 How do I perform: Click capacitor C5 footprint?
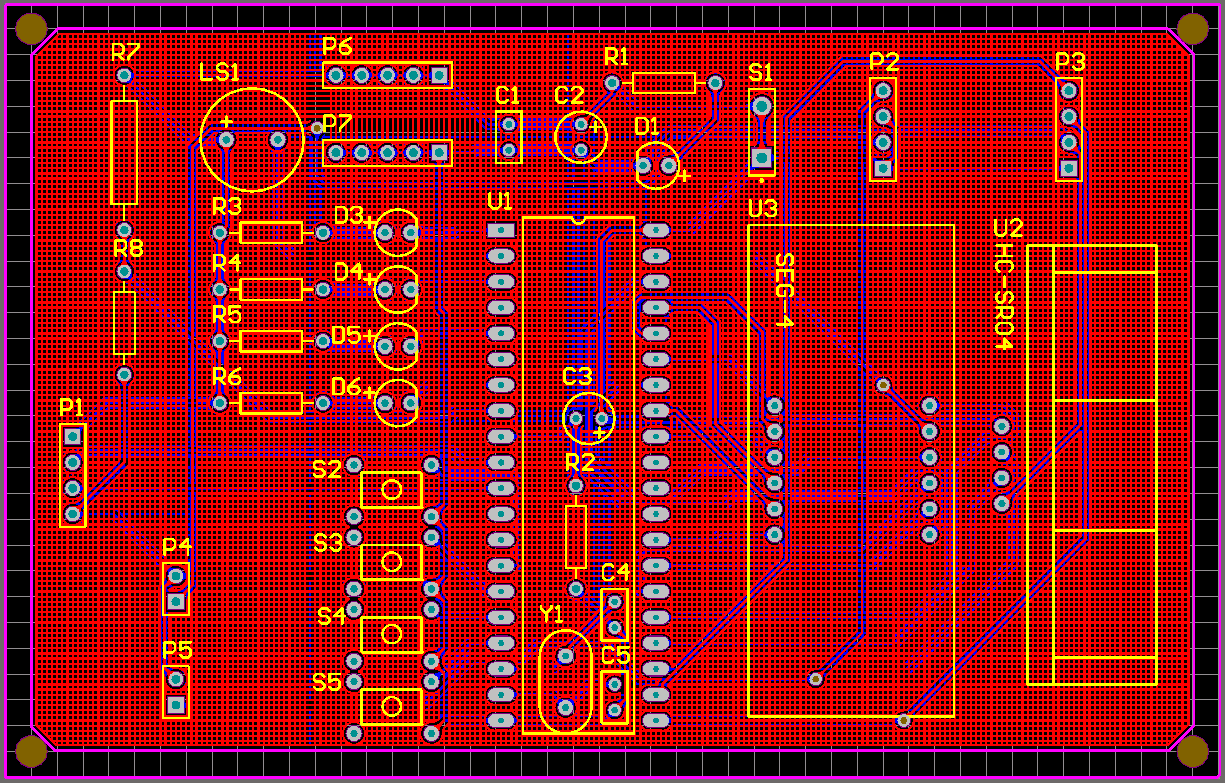(615, 697)
